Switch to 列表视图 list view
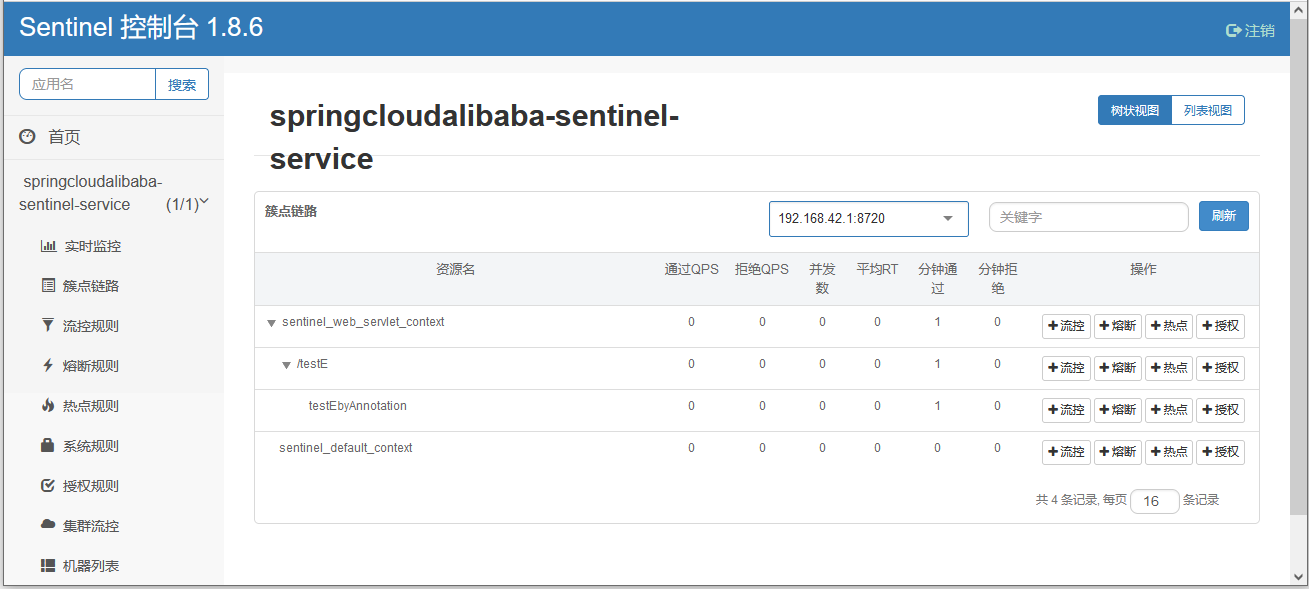Viewport: 1309px width, 589px height. pyautogui.click(x=1207, y=111)
